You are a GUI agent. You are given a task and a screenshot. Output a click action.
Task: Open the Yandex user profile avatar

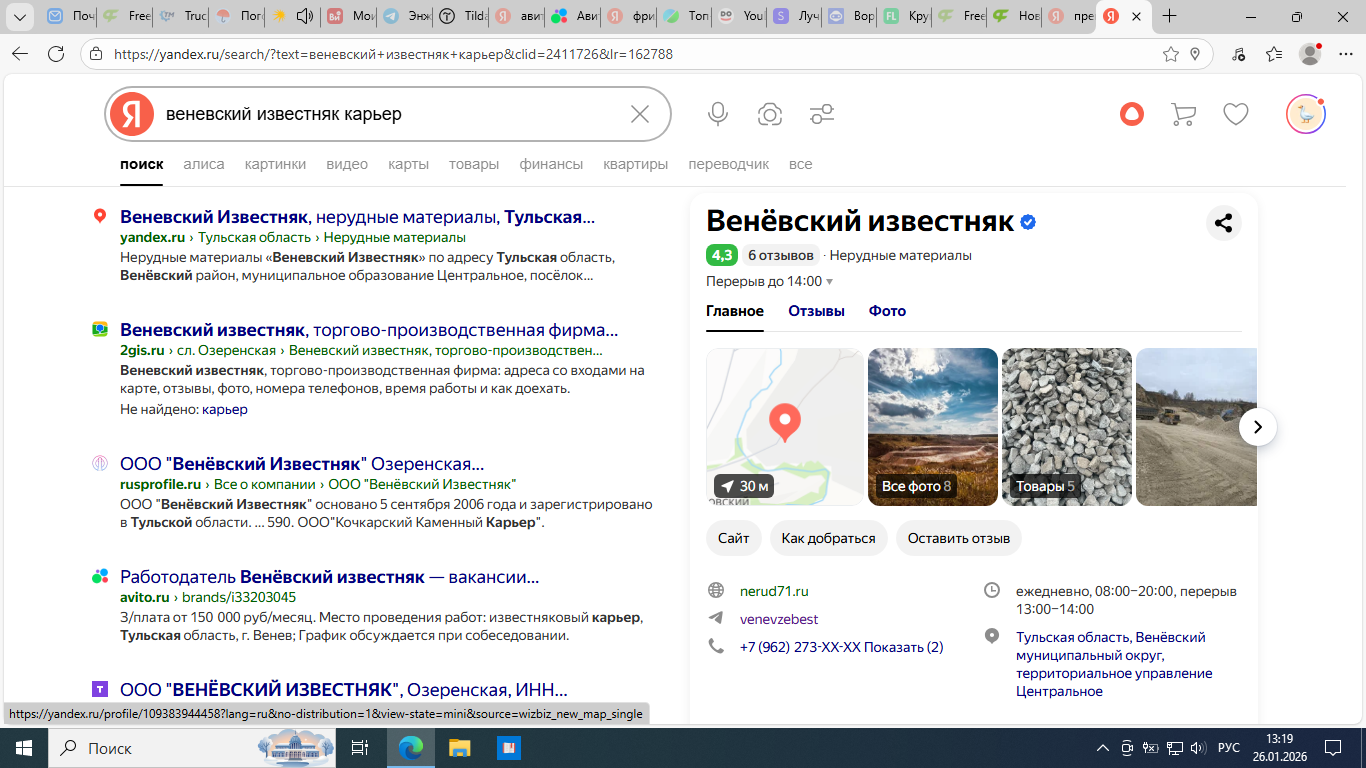point(1305,114)
